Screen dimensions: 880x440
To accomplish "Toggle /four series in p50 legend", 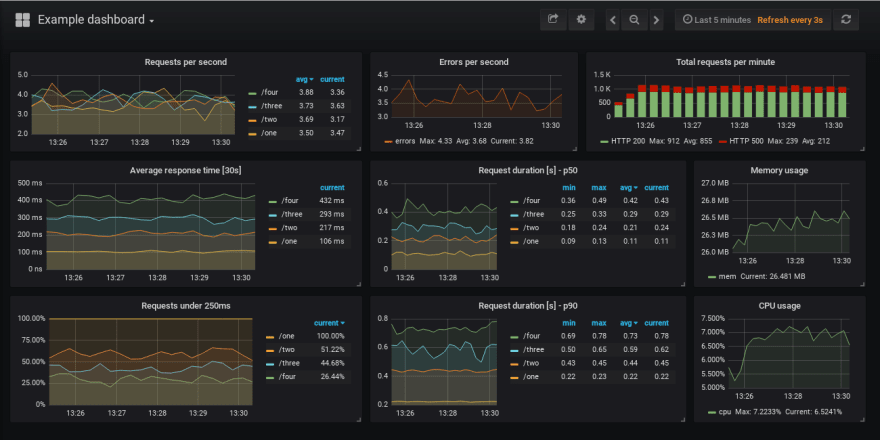I will point(531,201).
